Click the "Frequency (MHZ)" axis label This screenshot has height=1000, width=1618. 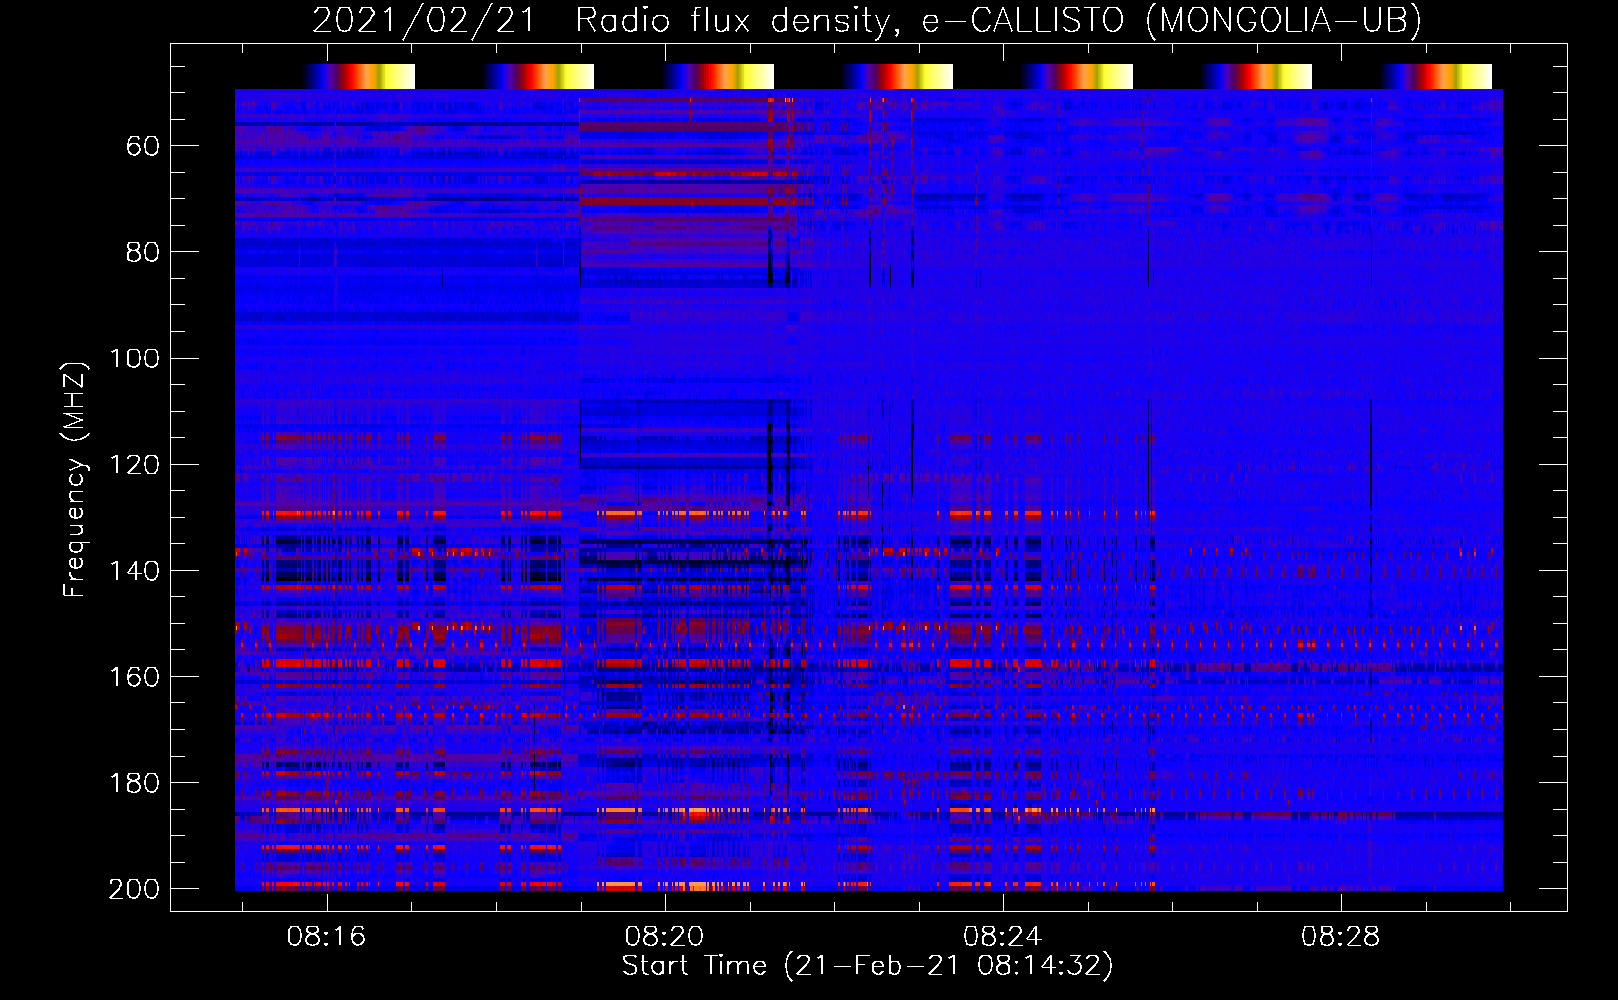point(75,479)
